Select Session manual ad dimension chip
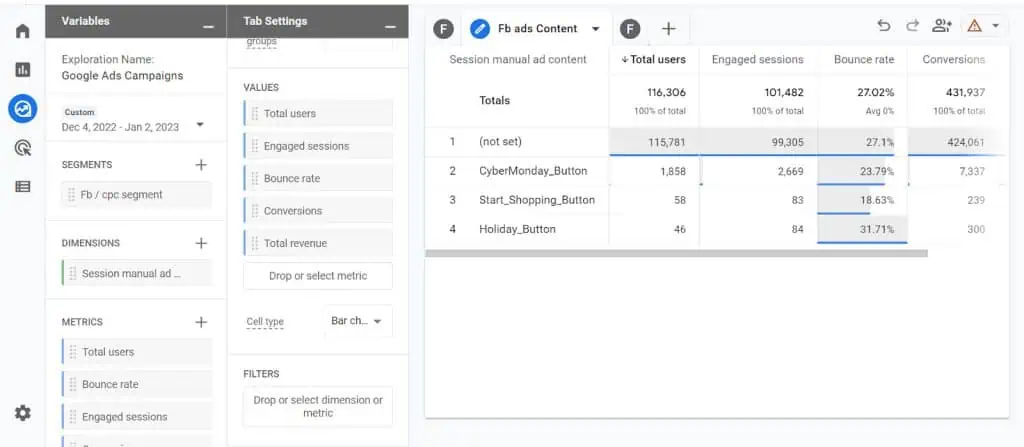1024x447 pixels. pos(136,273)
